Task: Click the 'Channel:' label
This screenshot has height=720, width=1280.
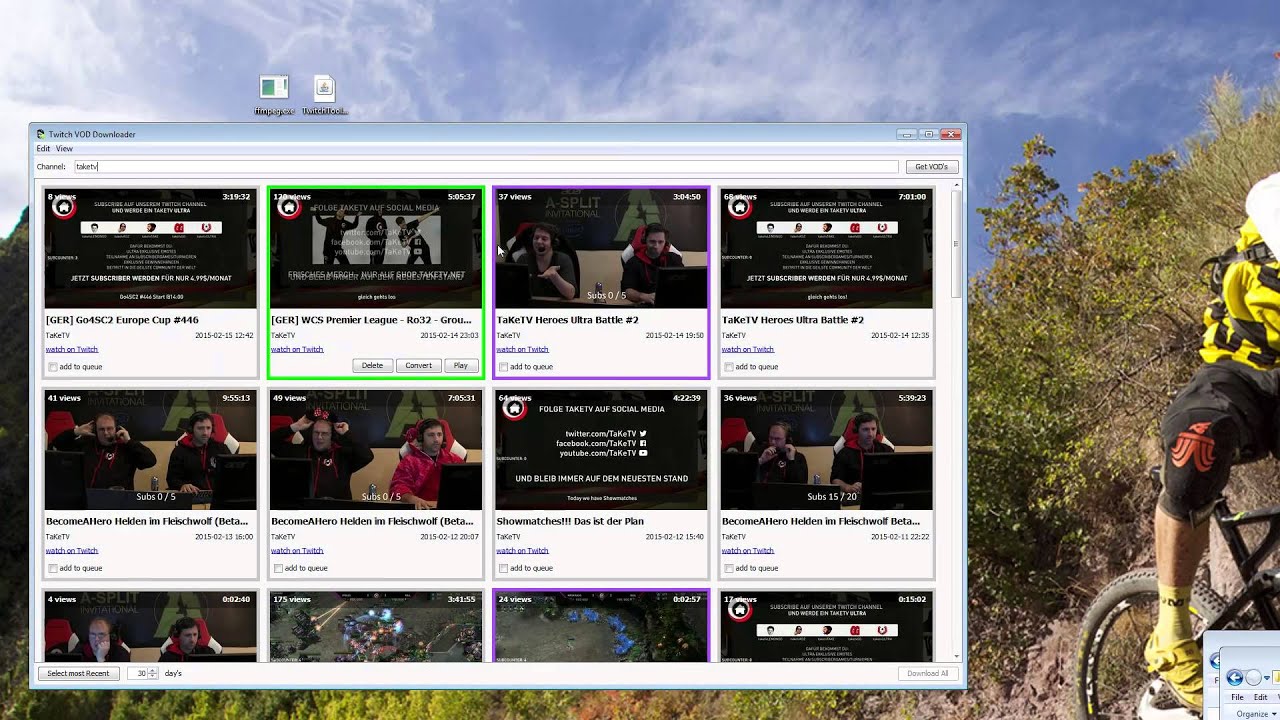Action: pos(51,167)
